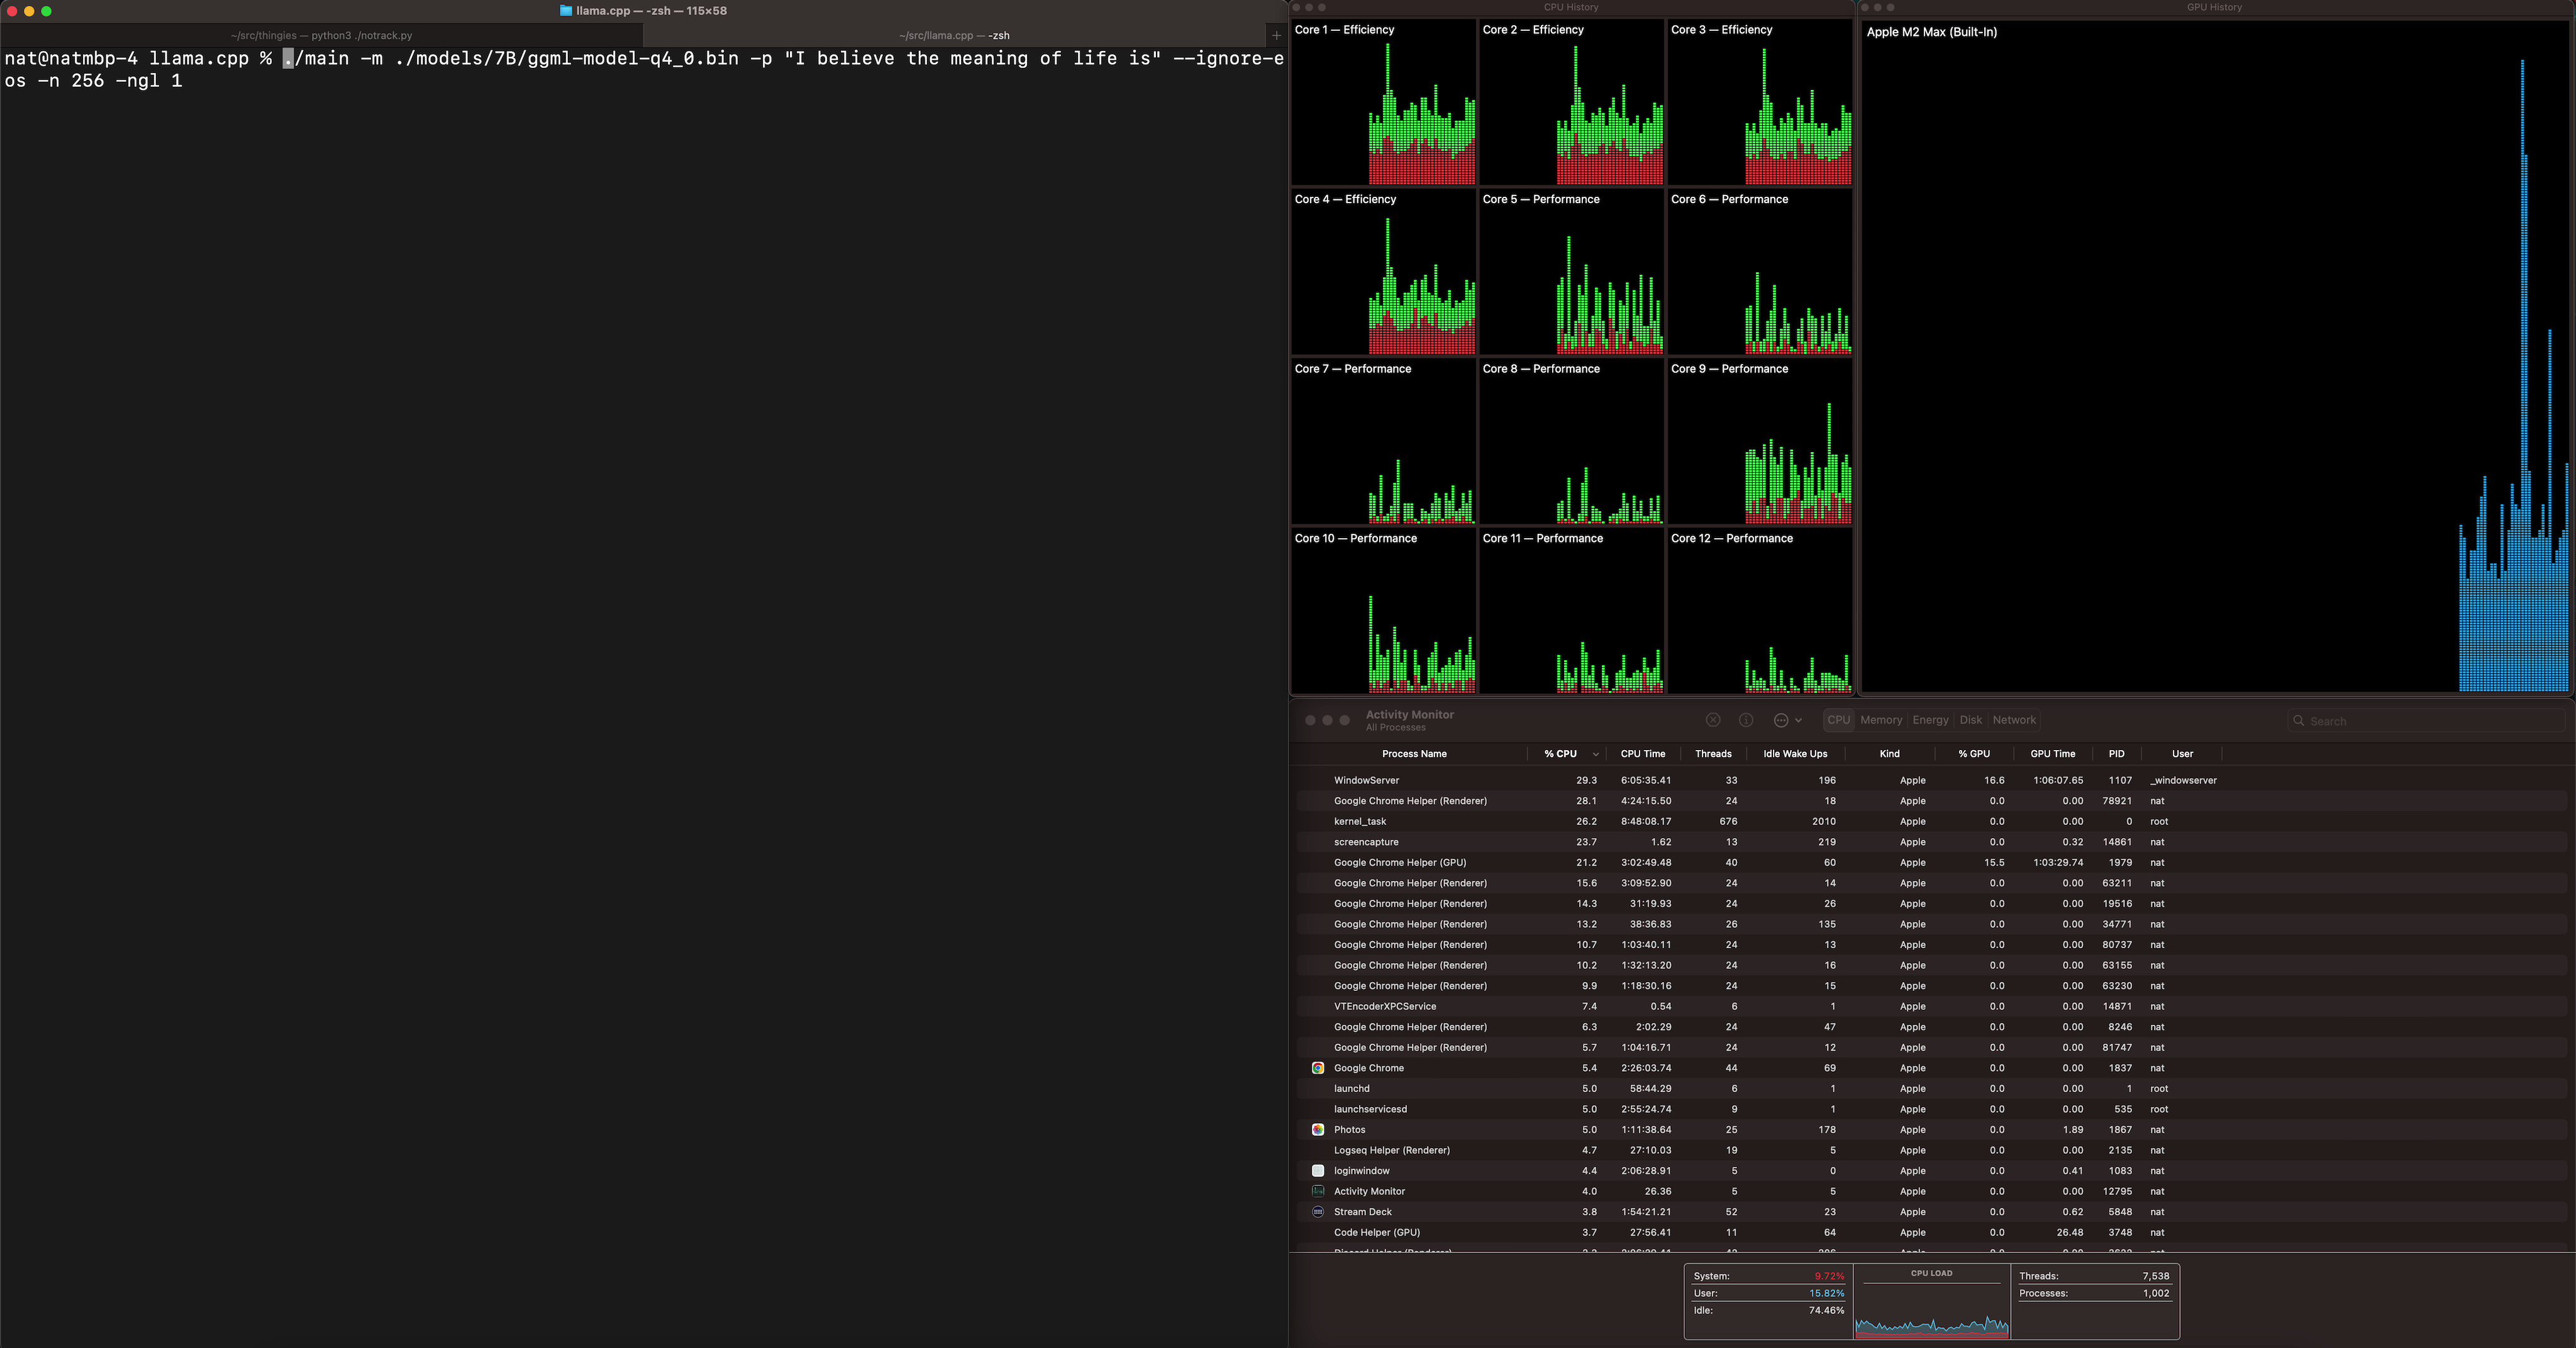The image size is (2576, 1348).
Task: Switch to the Memory tab
Action: coord(1881,720)
